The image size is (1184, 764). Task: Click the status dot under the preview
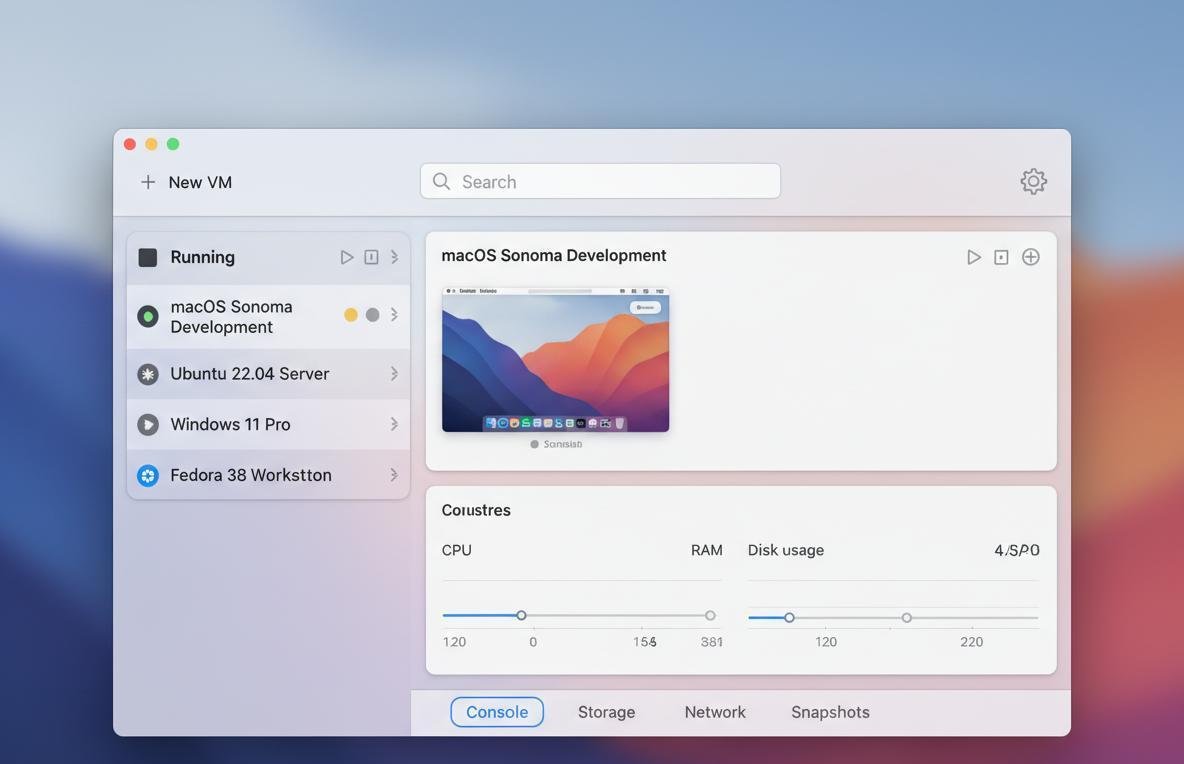(535, 444)
